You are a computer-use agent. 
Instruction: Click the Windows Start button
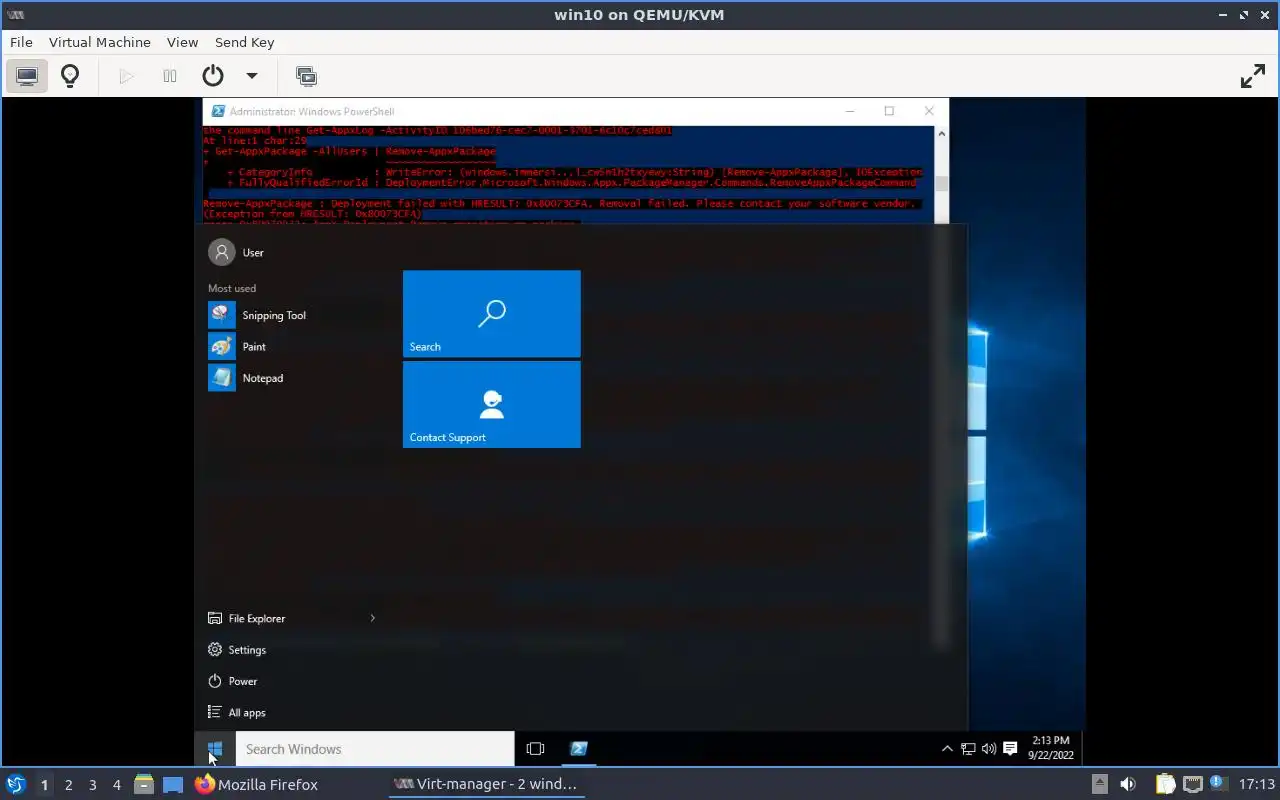coord(214,748)
